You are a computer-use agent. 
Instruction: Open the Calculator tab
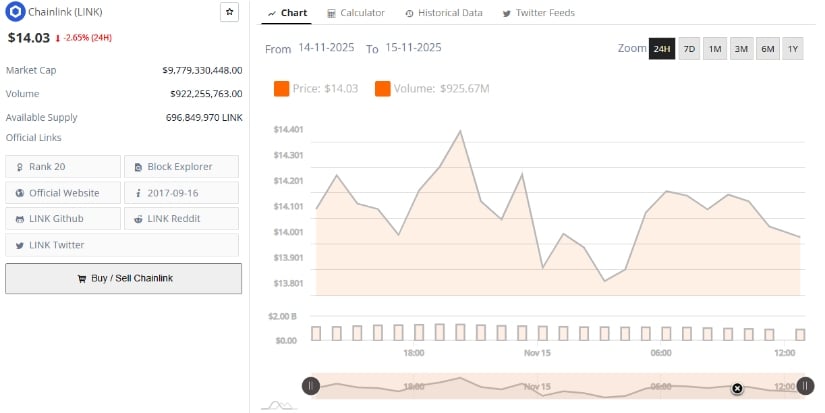point(355,13)
